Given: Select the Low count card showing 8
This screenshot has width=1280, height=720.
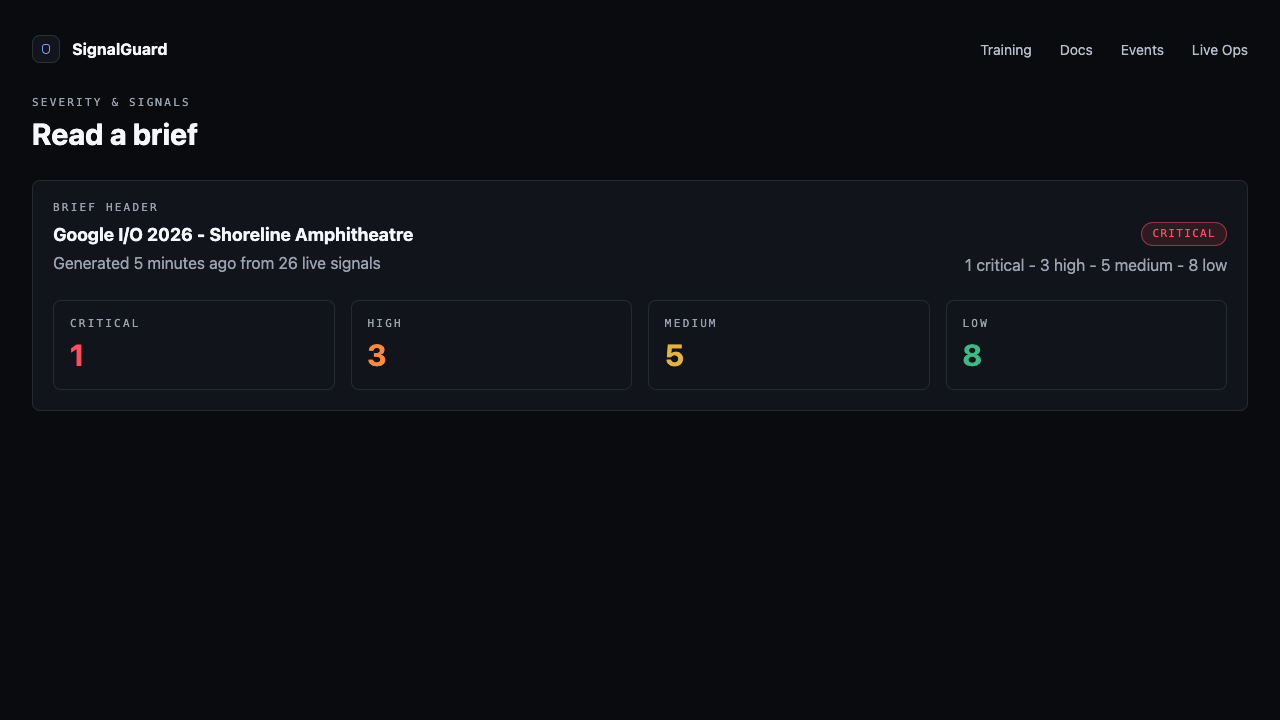Looking at the screenshot, I should 1086,345.
